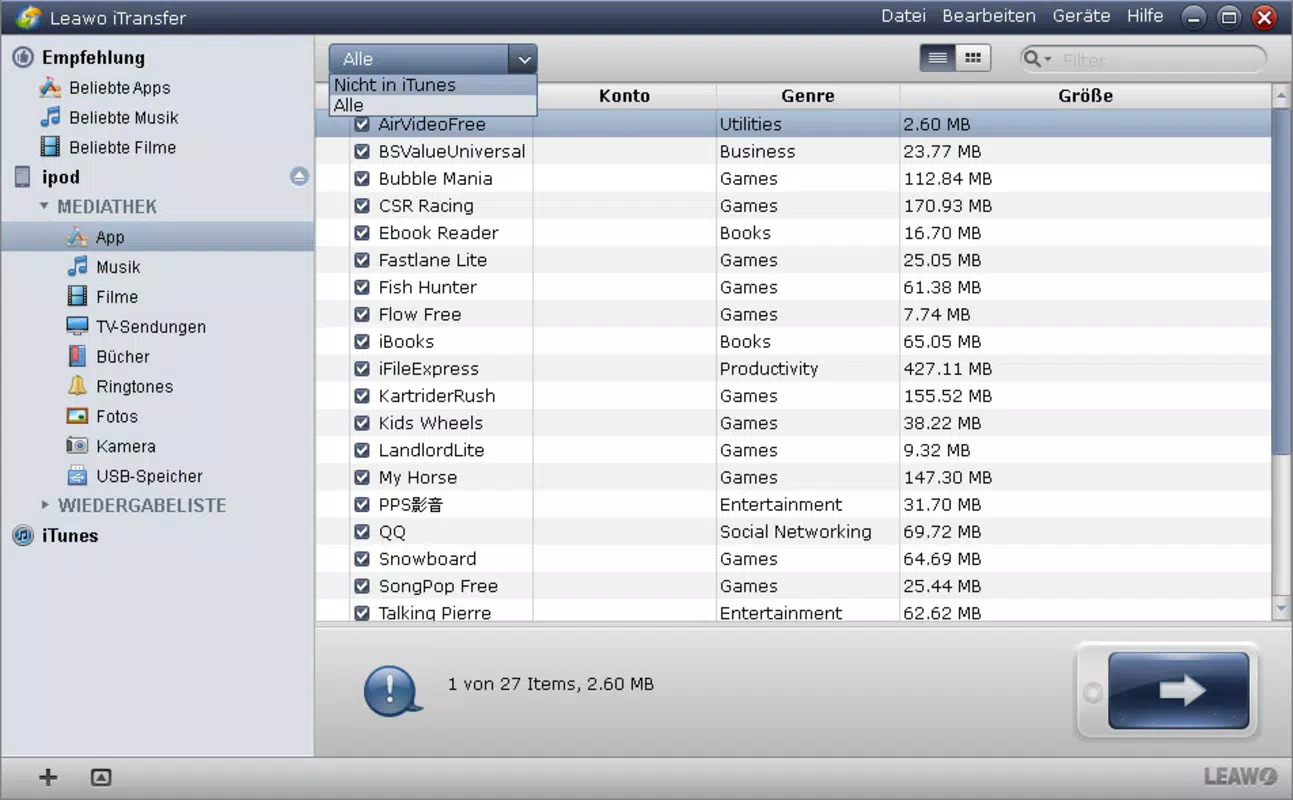
Task: Uncheck the Bubble Mania checkbox
Action: pyautogui.click(x=362, y=179)
